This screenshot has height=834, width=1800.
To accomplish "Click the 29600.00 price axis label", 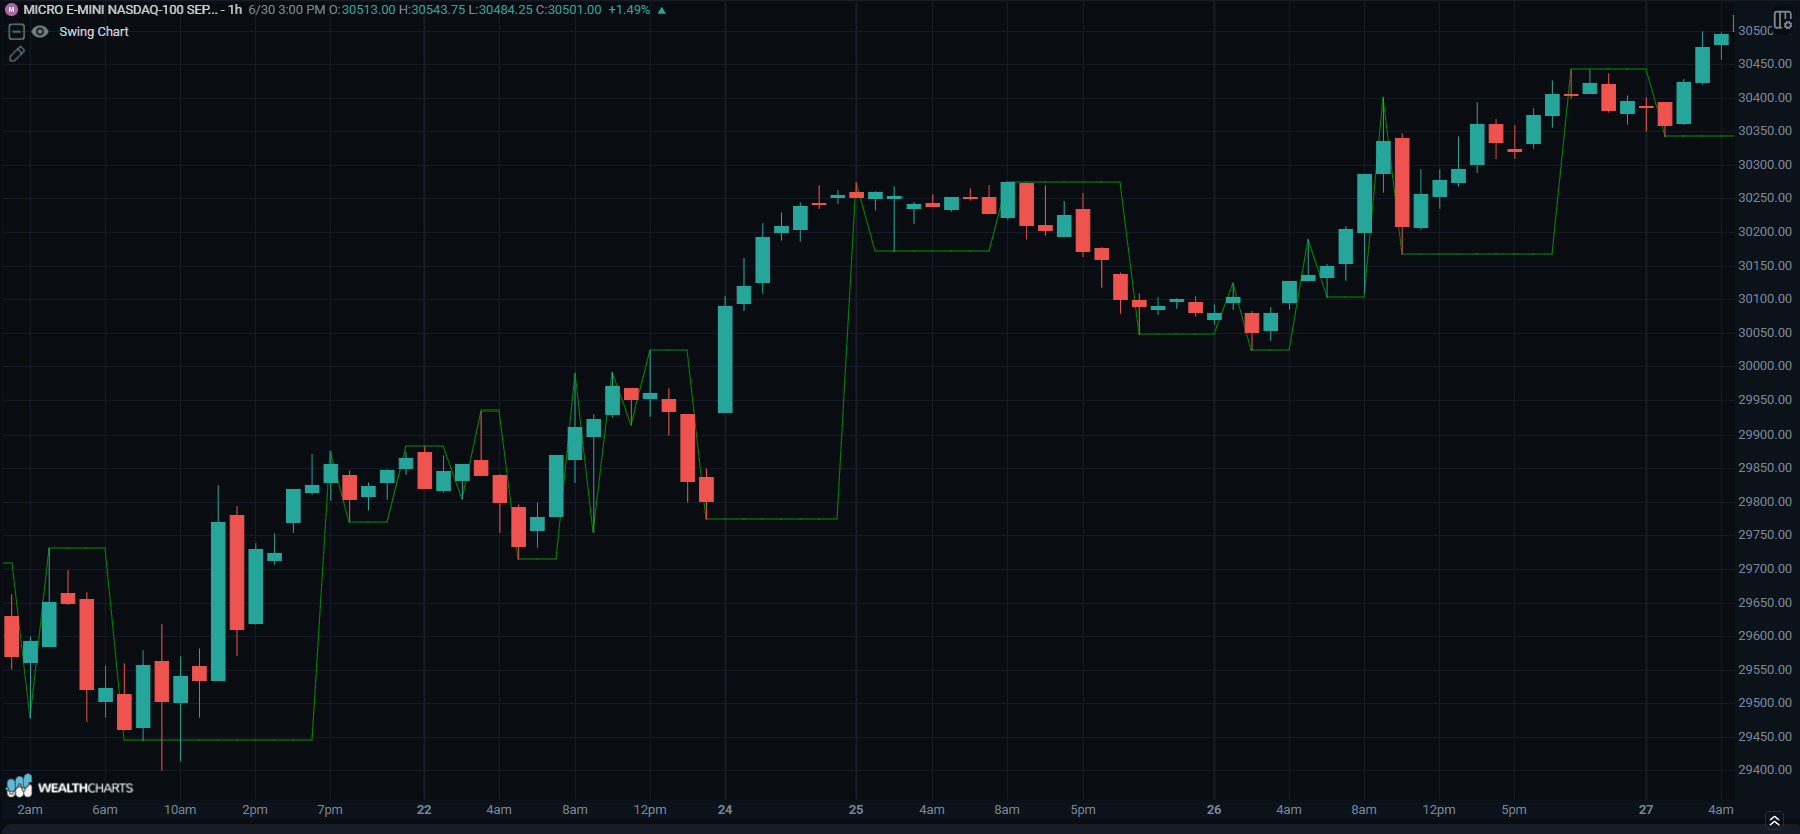I will tap(1765, 636).
